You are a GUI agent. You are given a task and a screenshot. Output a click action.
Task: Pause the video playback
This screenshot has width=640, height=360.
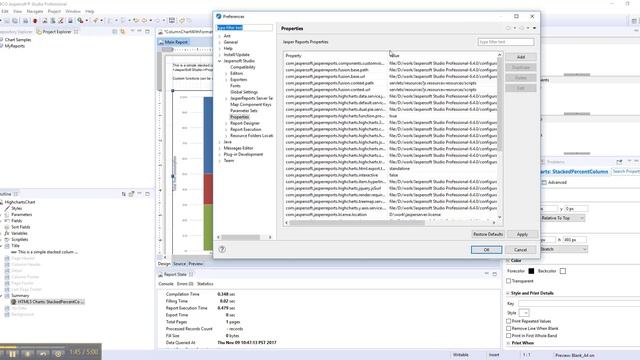(12, 354)
